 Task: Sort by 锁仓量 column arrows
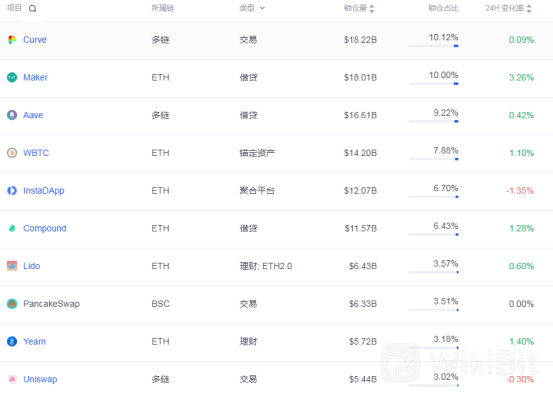coord(372,8)
